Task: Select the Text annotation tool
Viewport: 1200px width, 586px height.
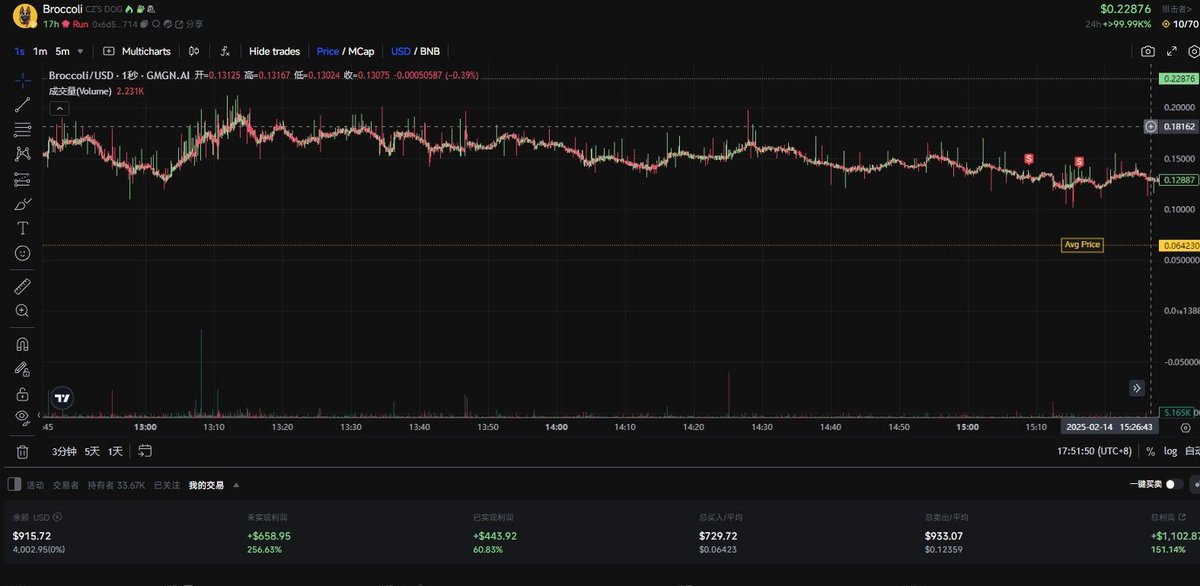Action: 22,228
